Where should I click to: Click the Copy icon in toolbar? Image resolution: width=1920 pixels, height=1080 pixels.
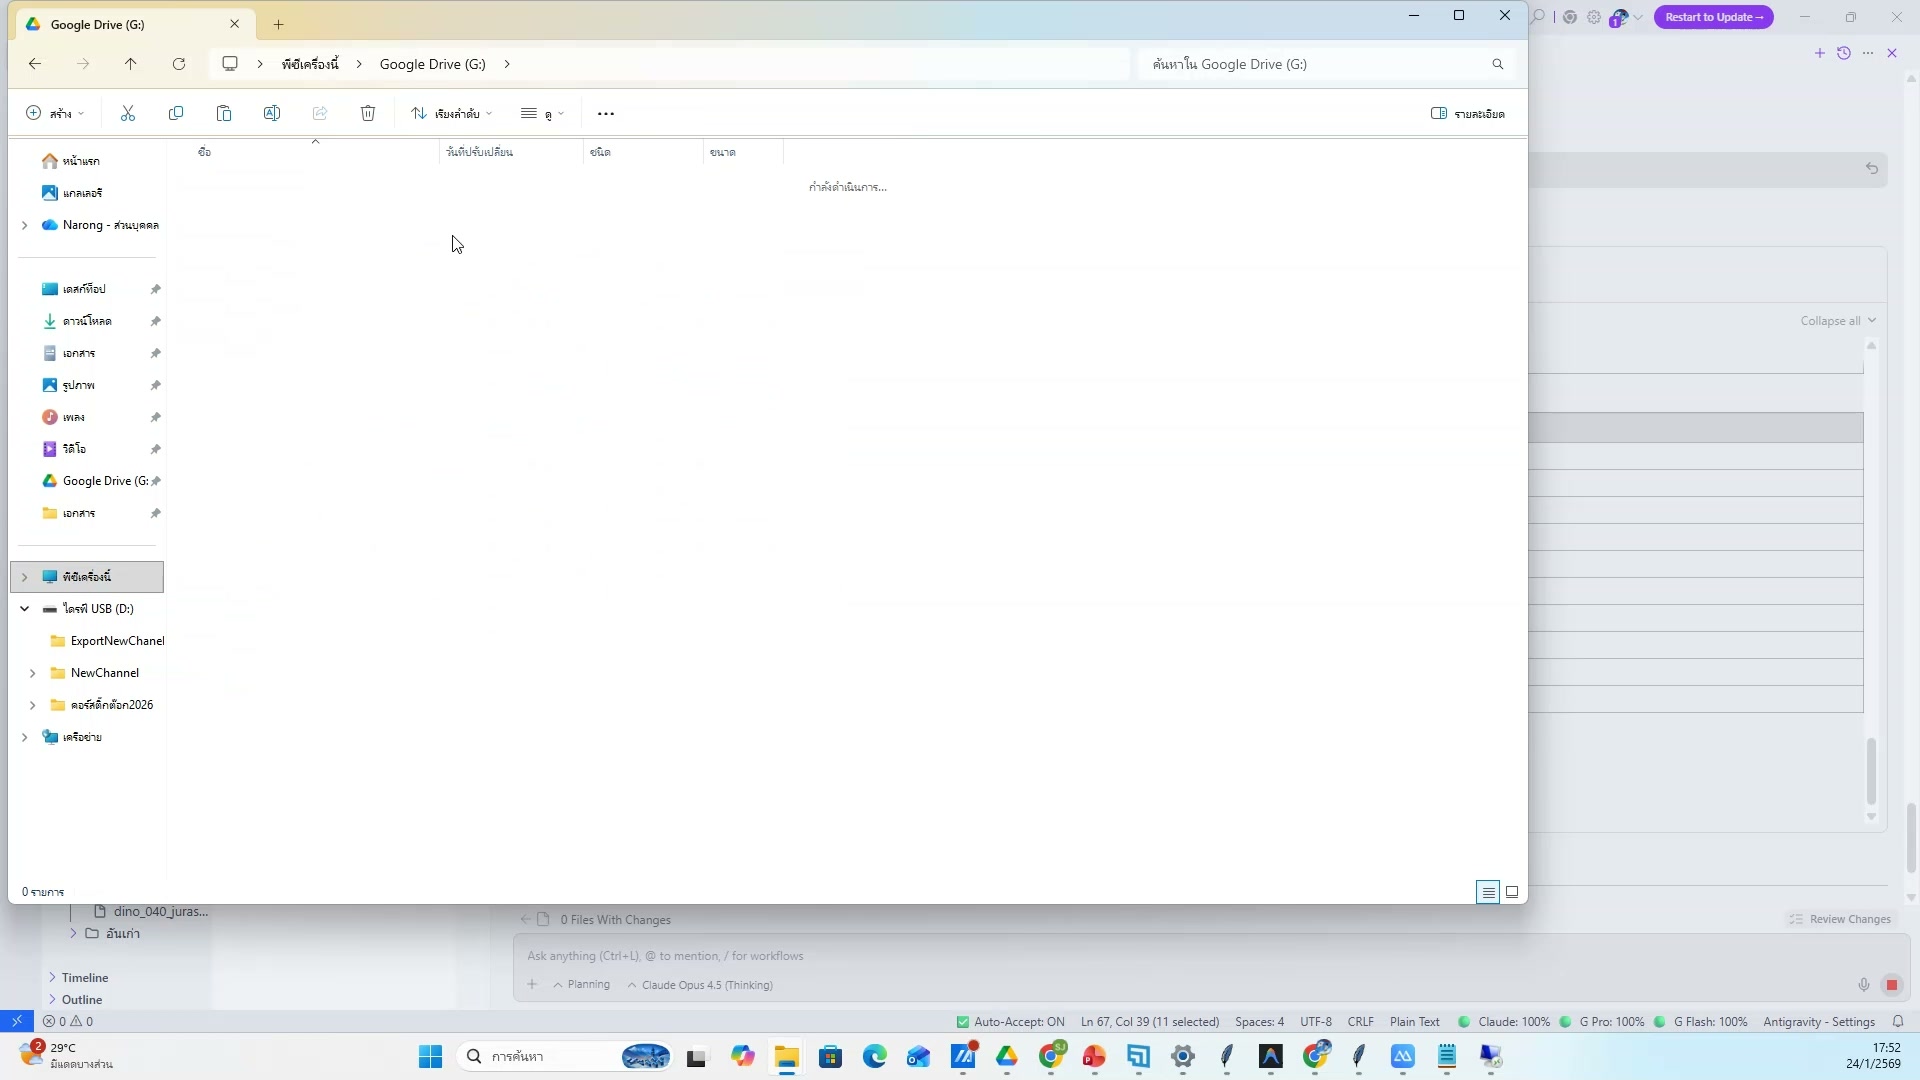176,114
